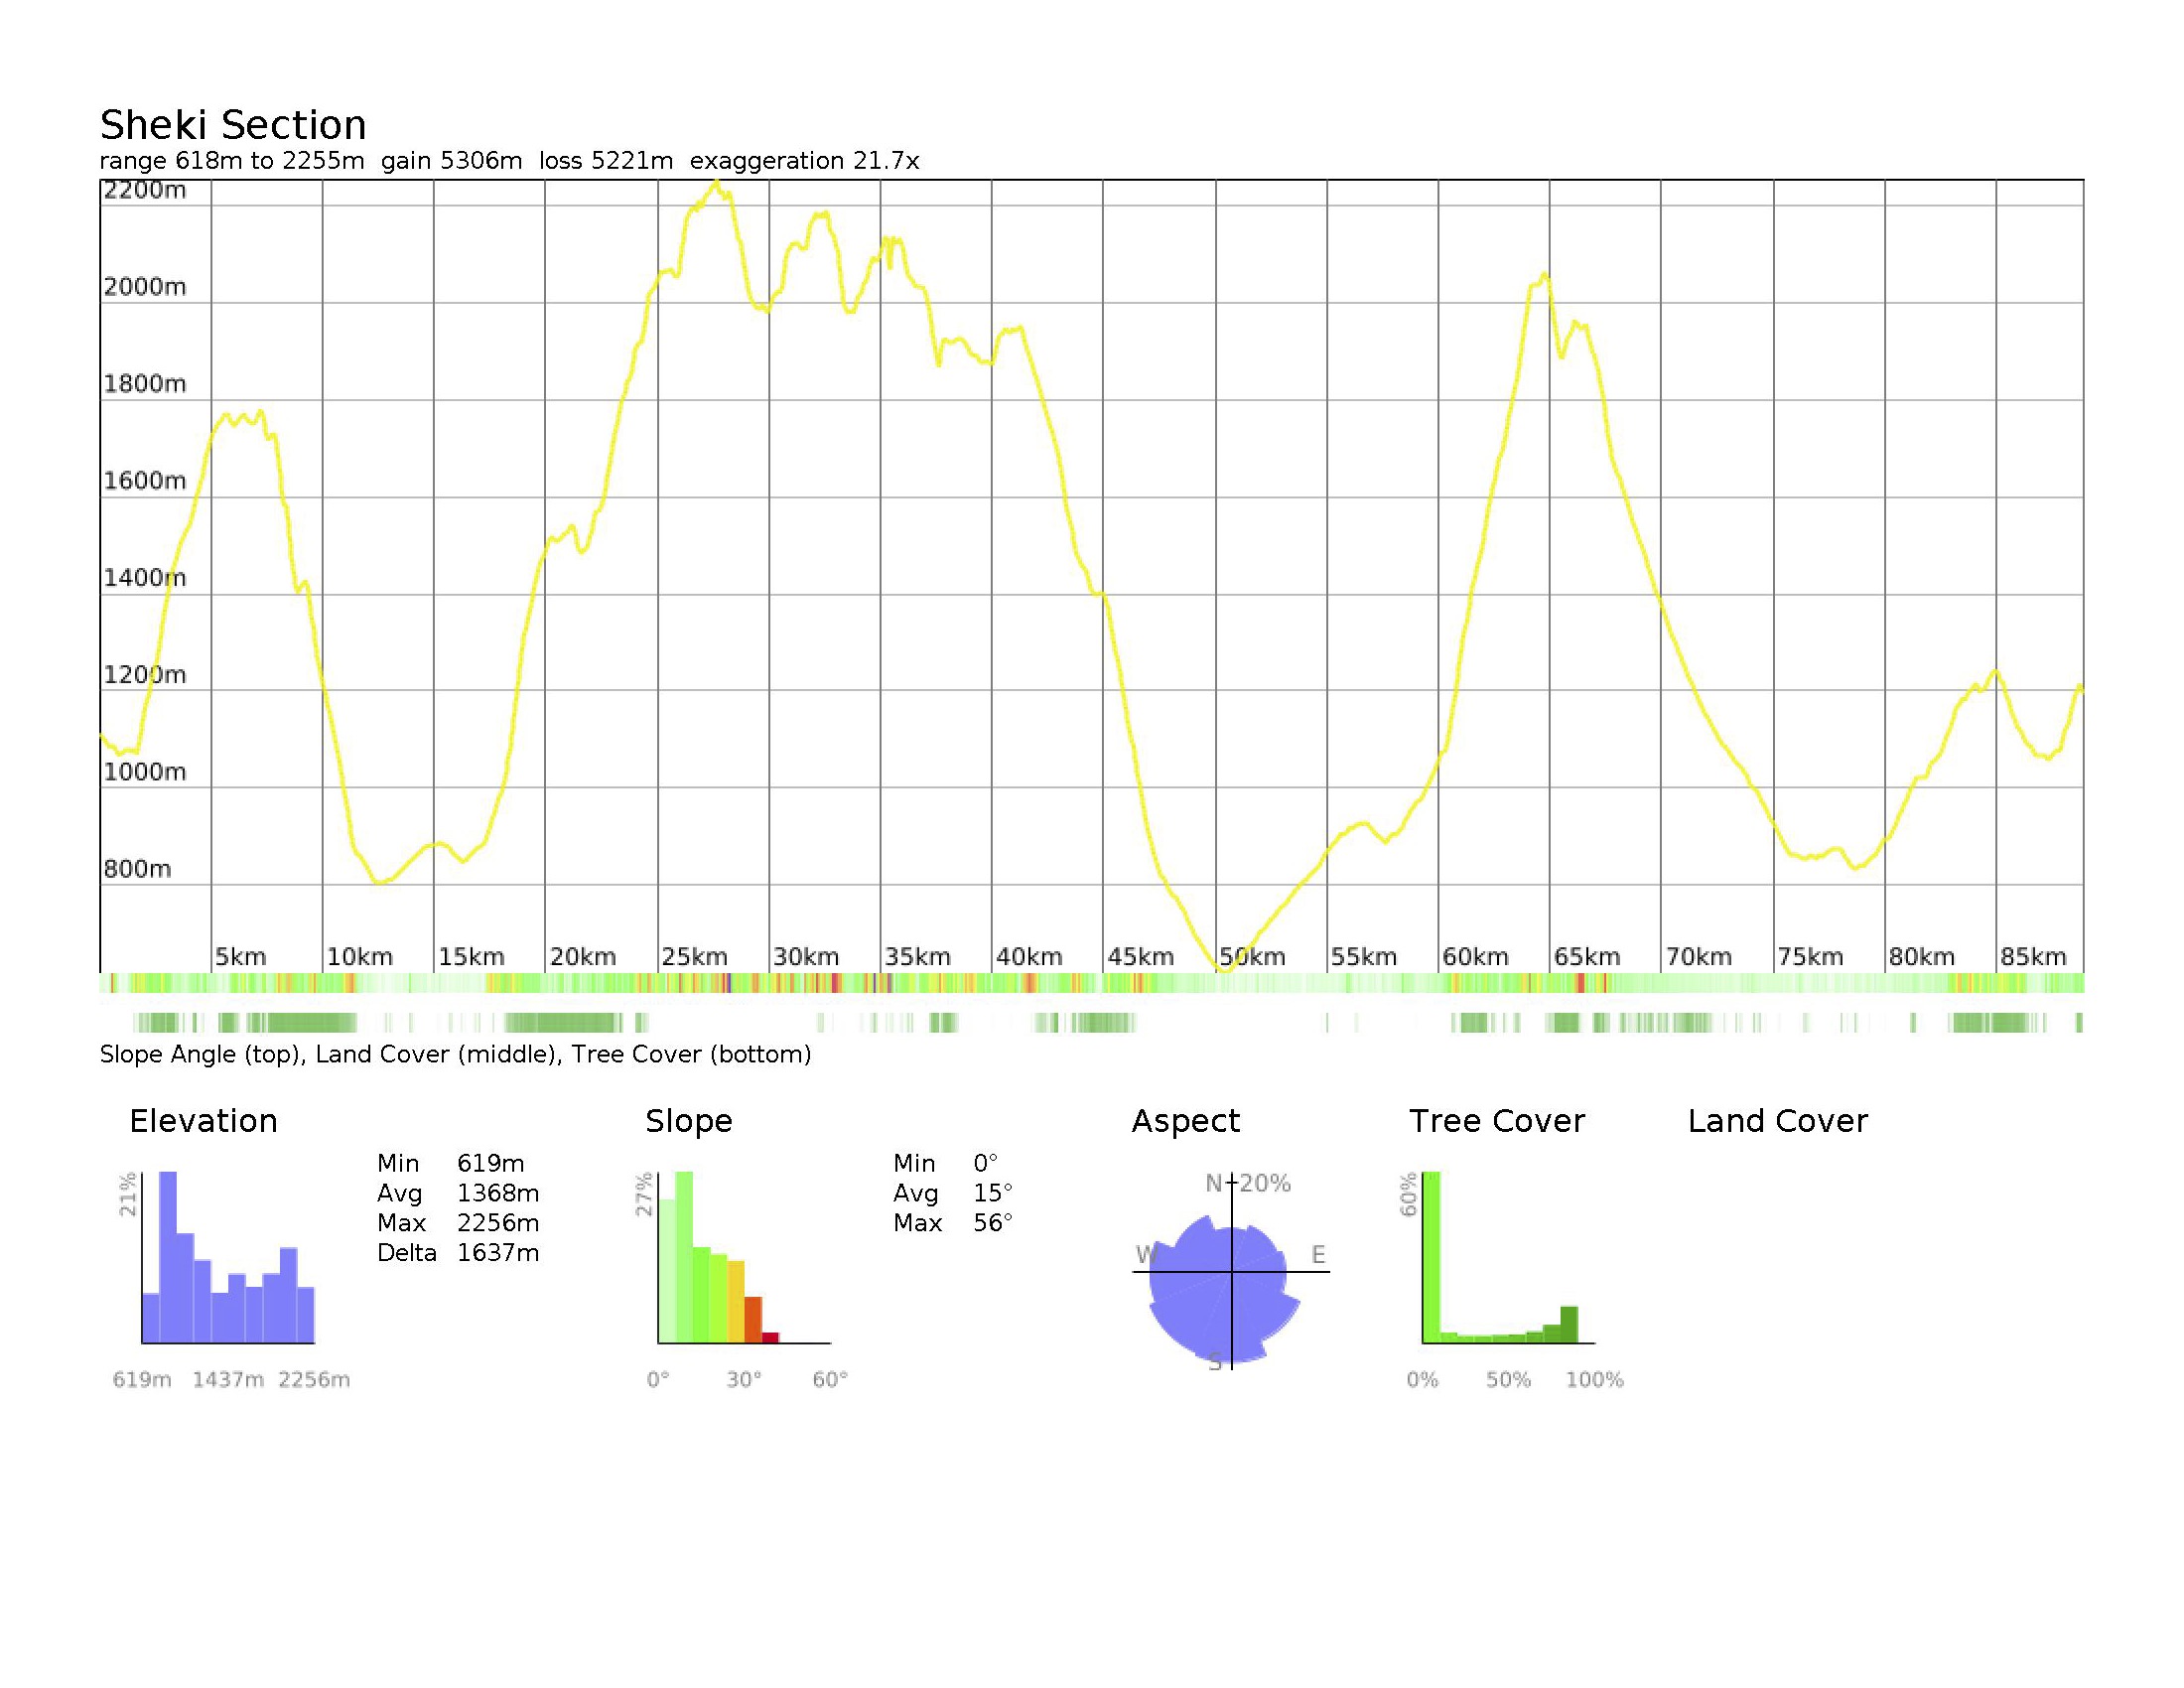Image resolution: width=2184 pixels, height=1688 pixels.
Task: Click the 1600m axis label
Action: (x=145, y=481)
